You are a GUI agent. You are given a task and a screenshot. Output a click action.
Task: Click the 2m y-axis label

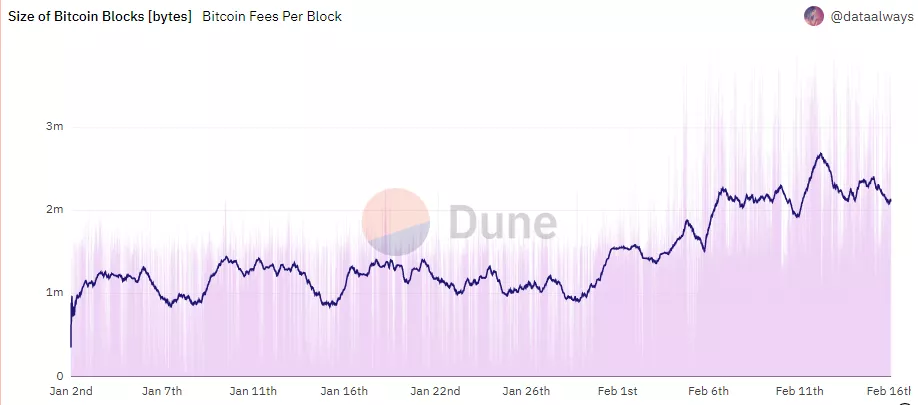pos(55,210)
